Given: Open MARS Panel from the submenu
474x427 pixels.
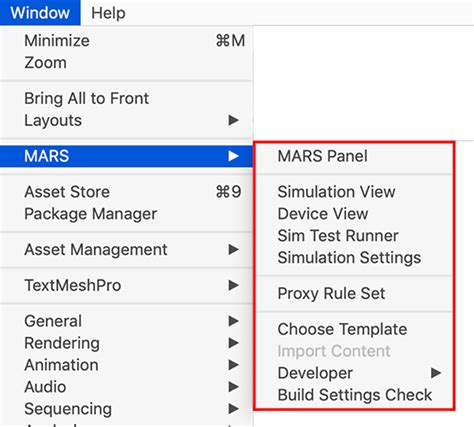Looking at the screenshot, I should [x=354, y=156].
